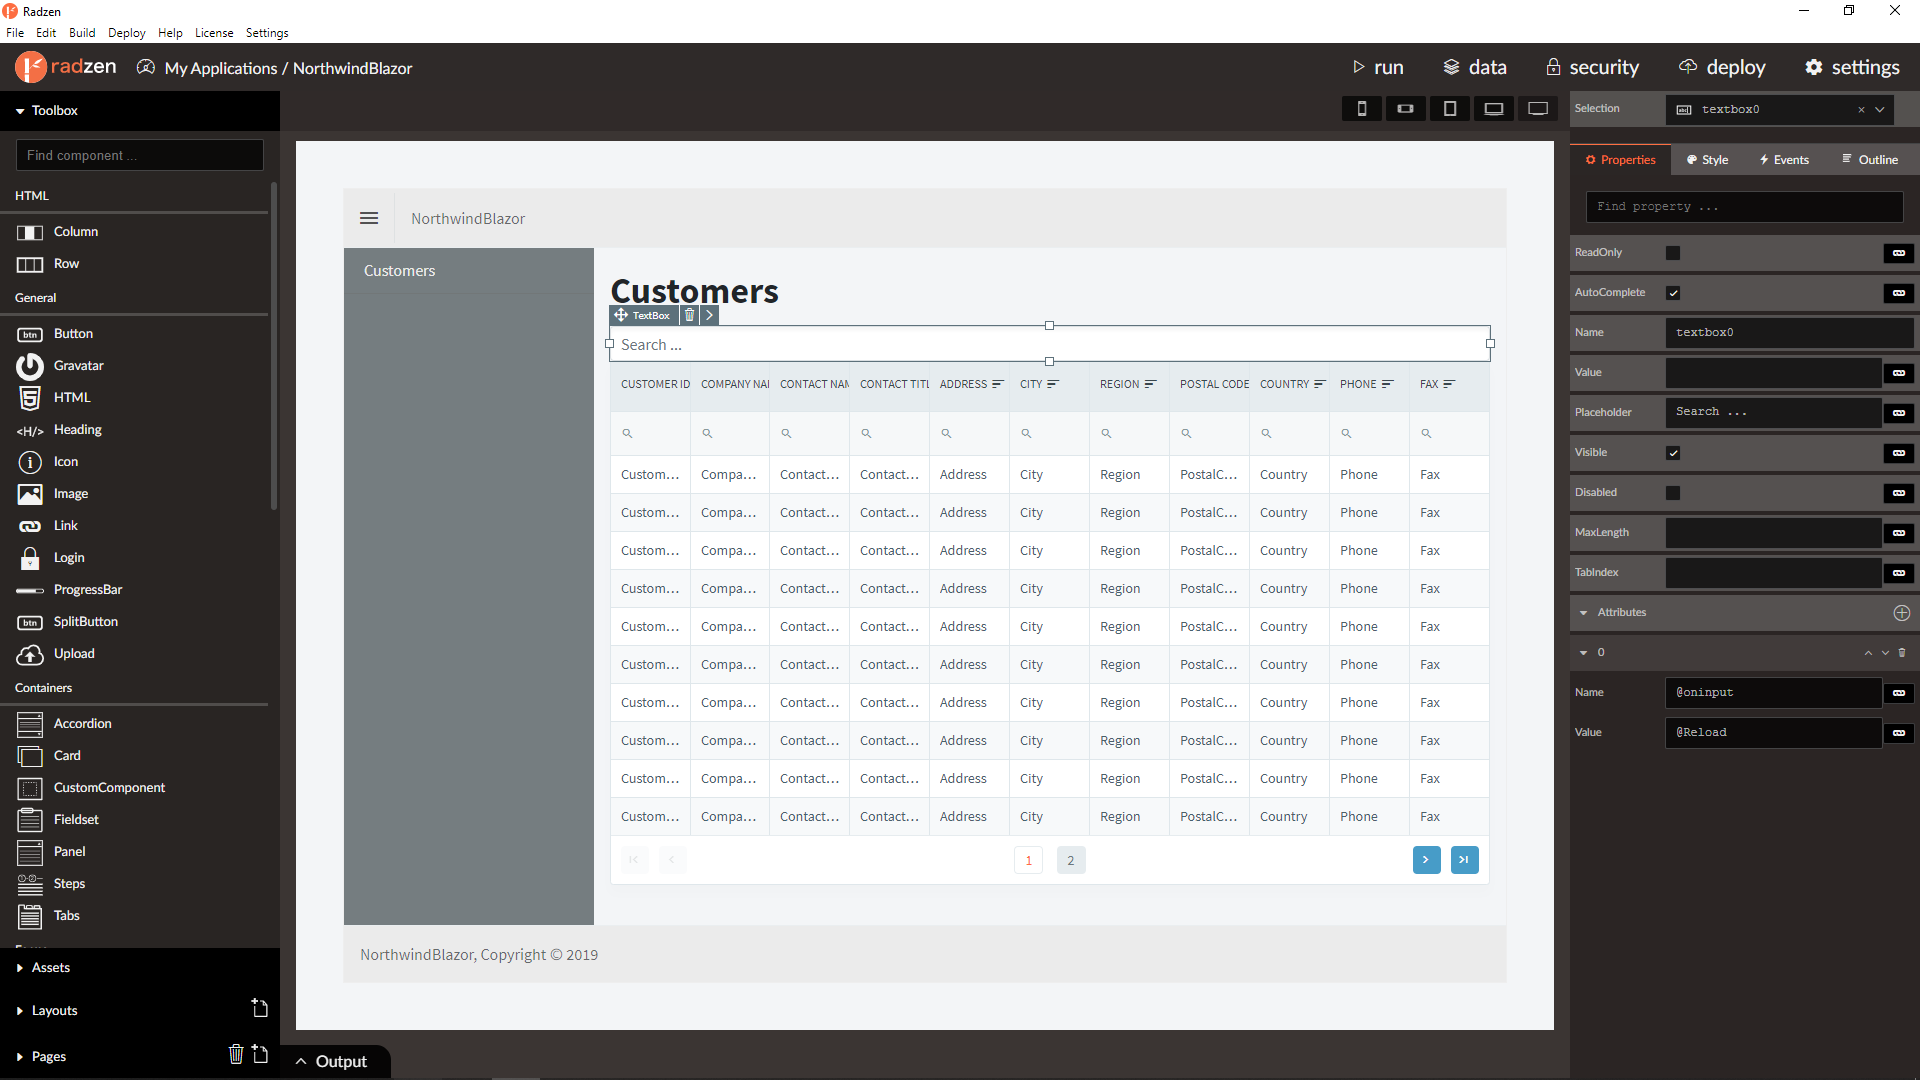Delete attribute 0 using its trash icon
1920x1080 pixels.
coord(1902,652)
